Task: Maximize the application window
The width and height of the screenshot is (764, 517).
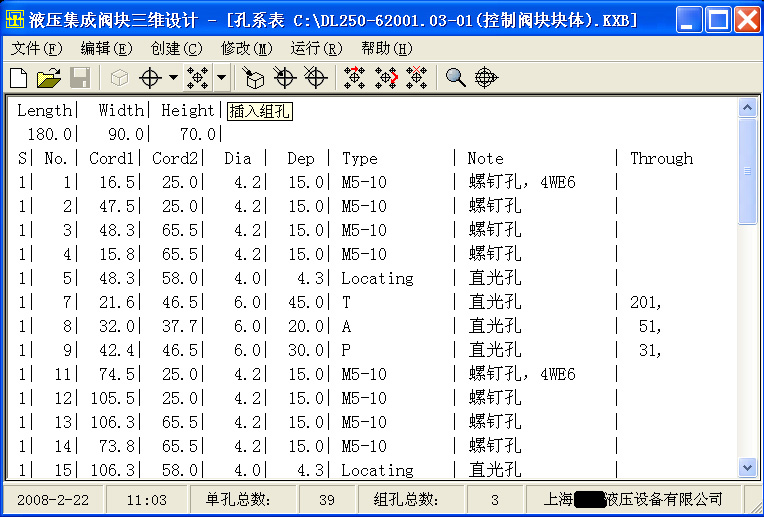Action: coord(719,20)
